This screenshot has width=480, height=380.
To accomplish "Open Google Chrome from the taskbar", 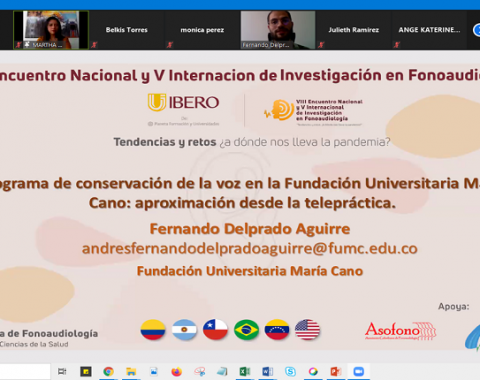I will (x=108, y=371).
